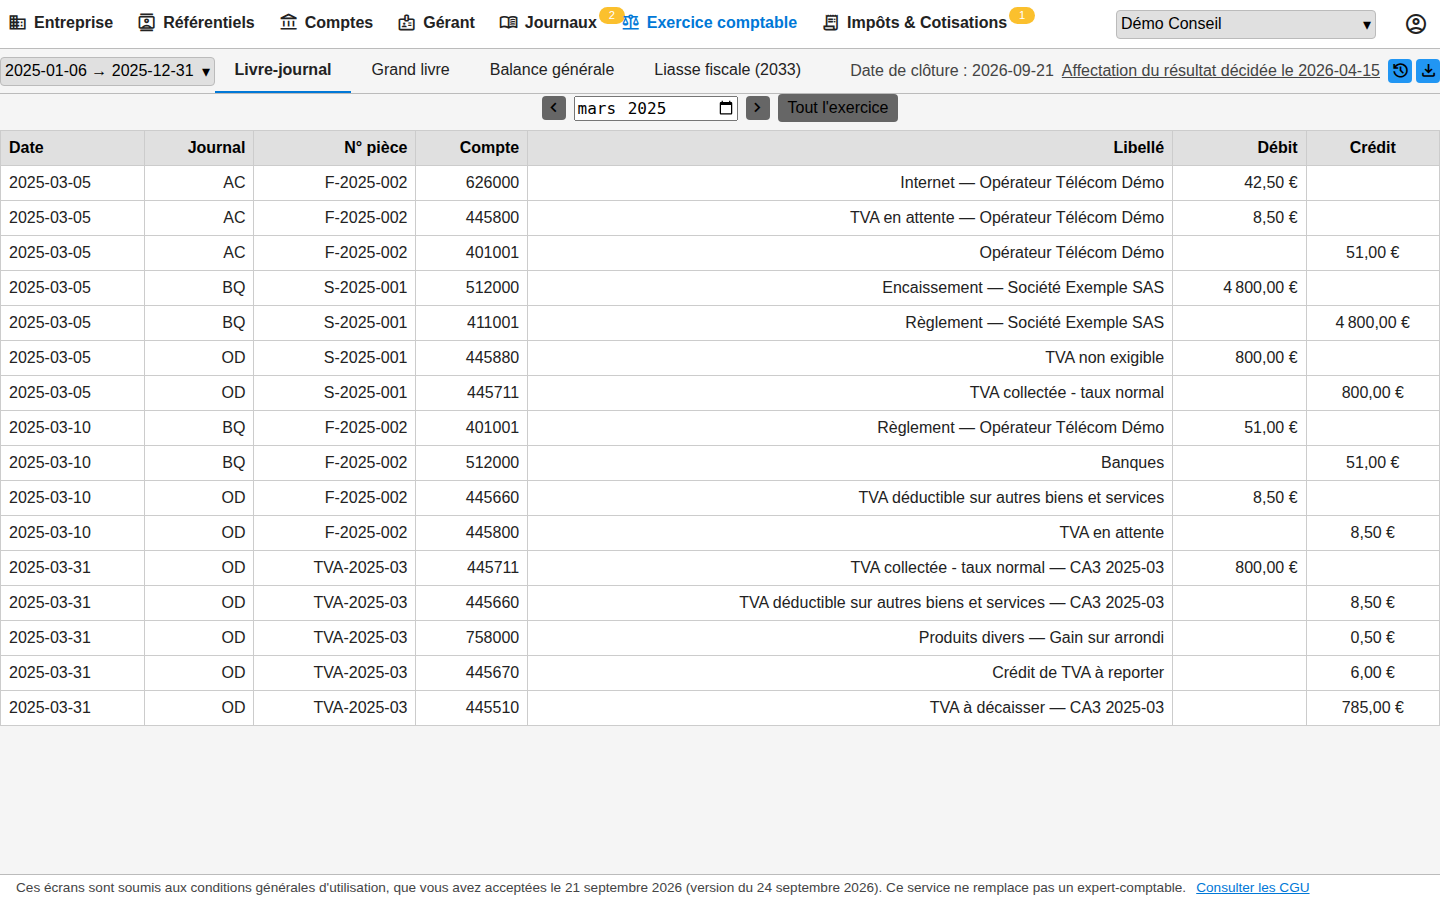Click the Compte column header
The height and width of the screenshot is (900, 1440).
471,148
